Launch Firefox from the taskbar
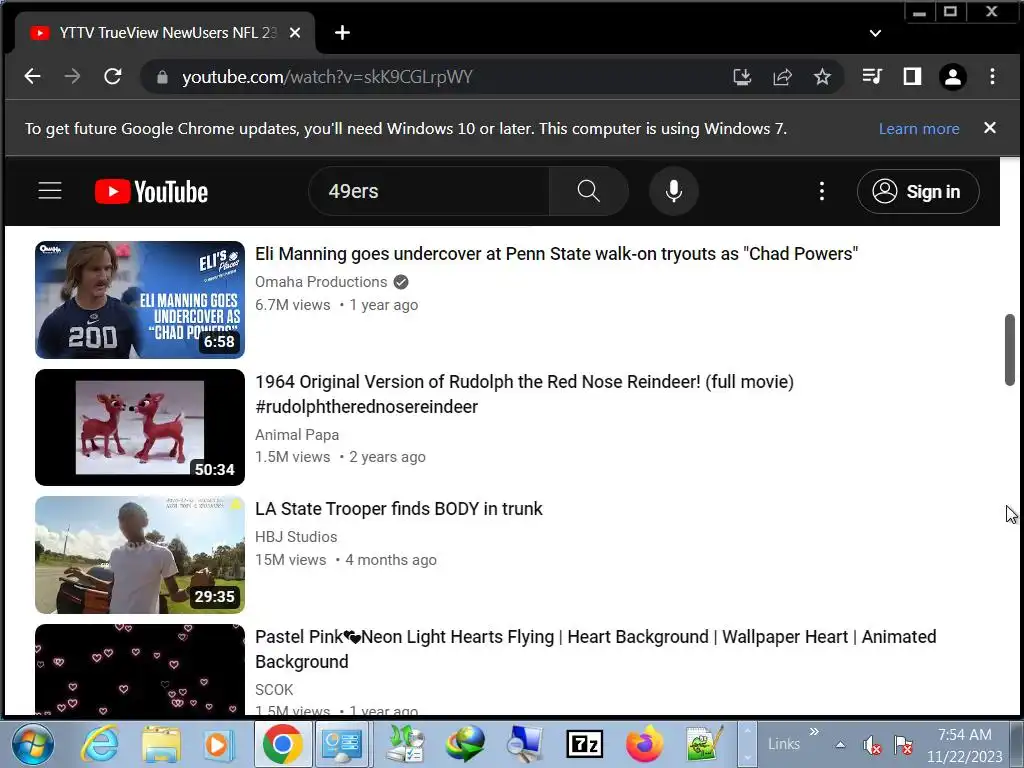This screenshot has width=1024, height=768. (644, 744)
